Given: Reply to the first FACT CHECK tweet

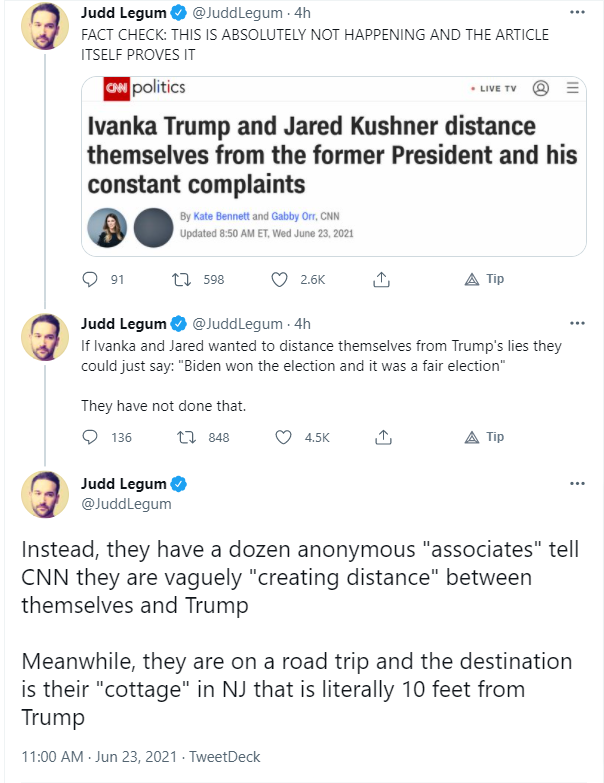Looking at the screenshot, I should point(90,280).
